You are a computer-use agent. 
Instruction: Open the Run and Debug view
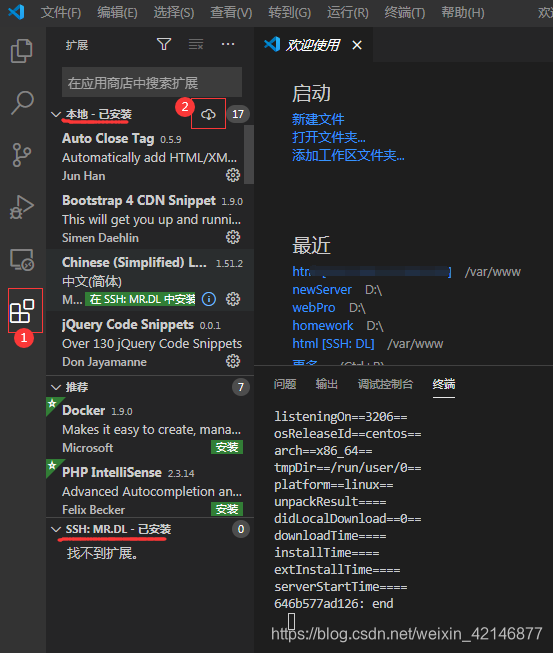click(x=22, y=207)
